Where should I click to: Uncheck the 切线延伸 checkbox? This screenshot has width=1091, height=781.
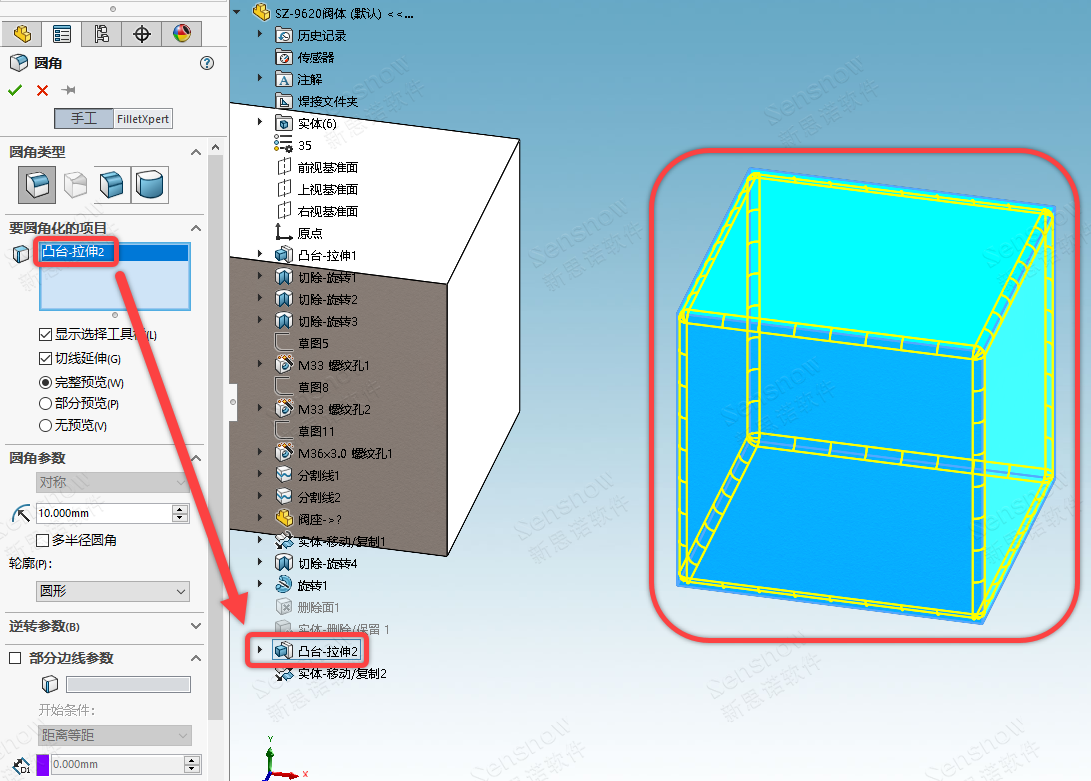(x=45, y=359)
